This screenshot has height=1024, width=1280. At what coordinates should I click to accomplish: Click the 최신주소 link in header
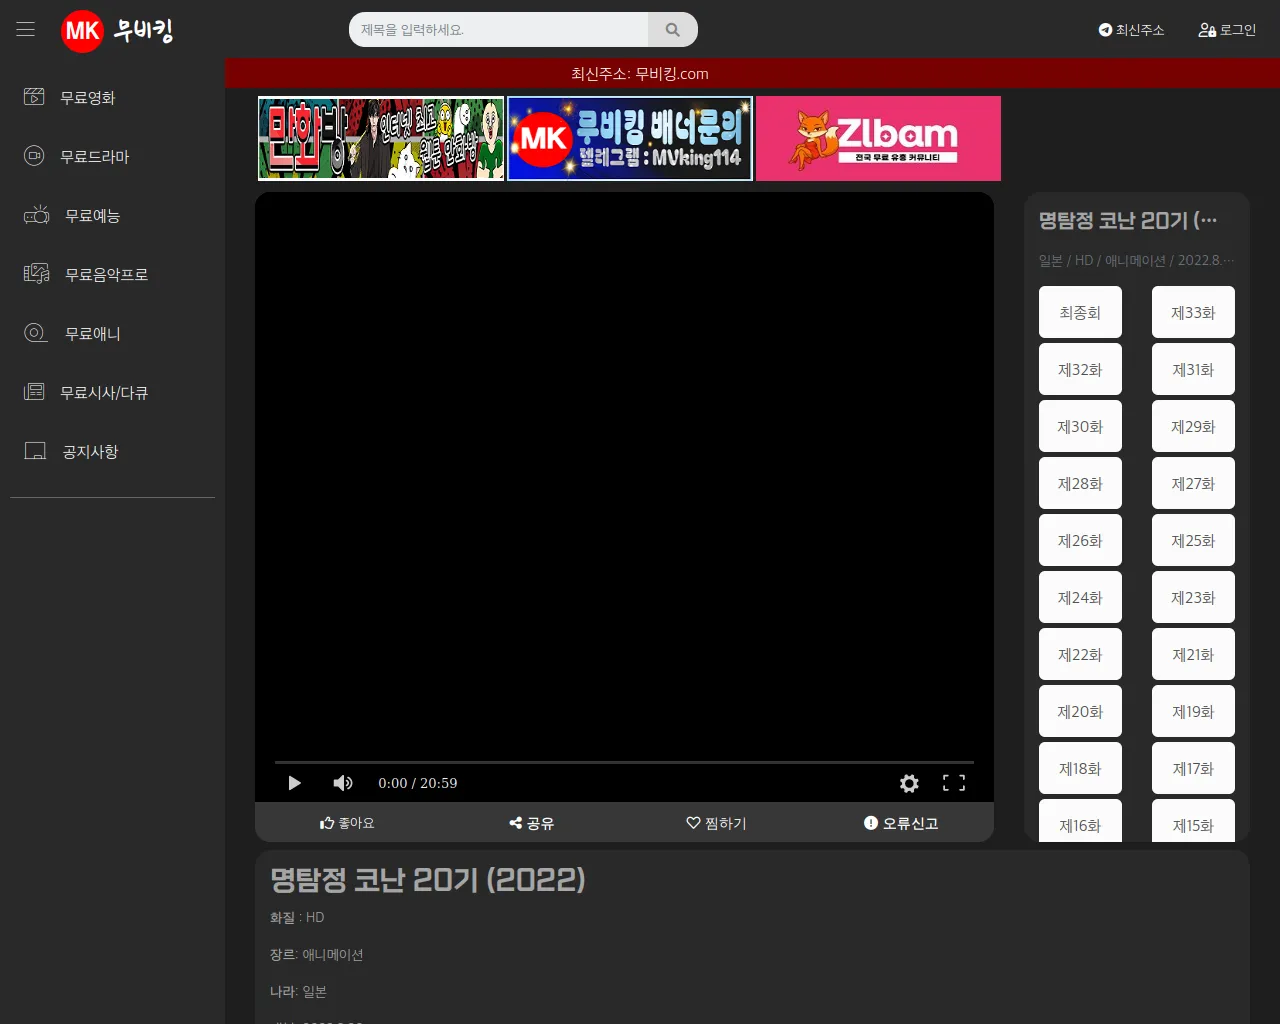1131,30
